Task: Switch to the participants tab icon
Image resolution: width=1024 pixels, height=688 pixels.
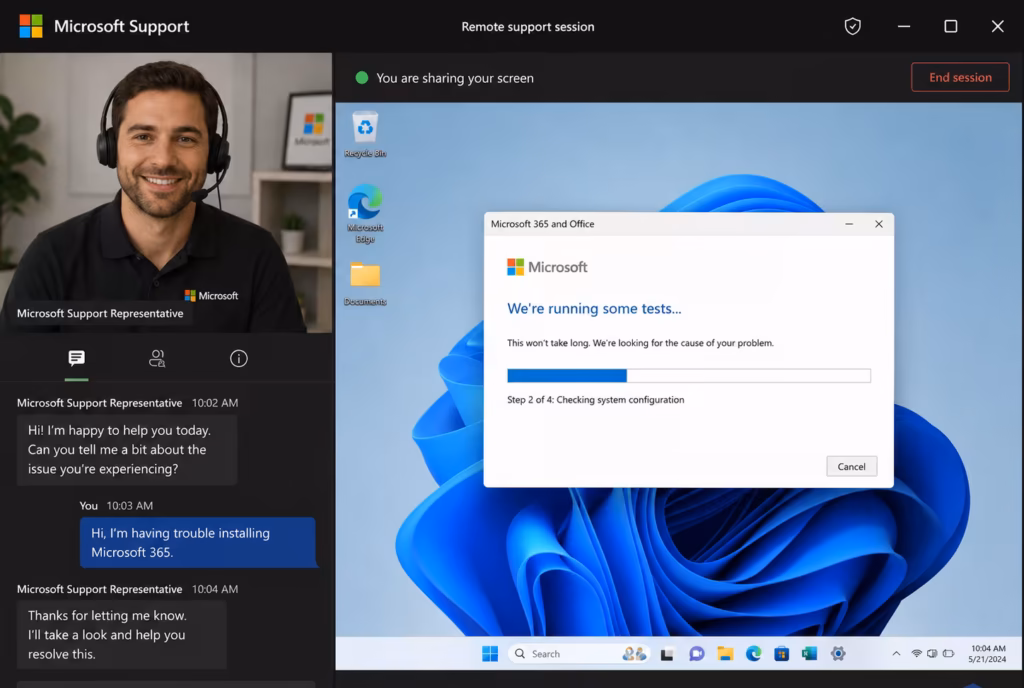Action: tap(157, 358)
